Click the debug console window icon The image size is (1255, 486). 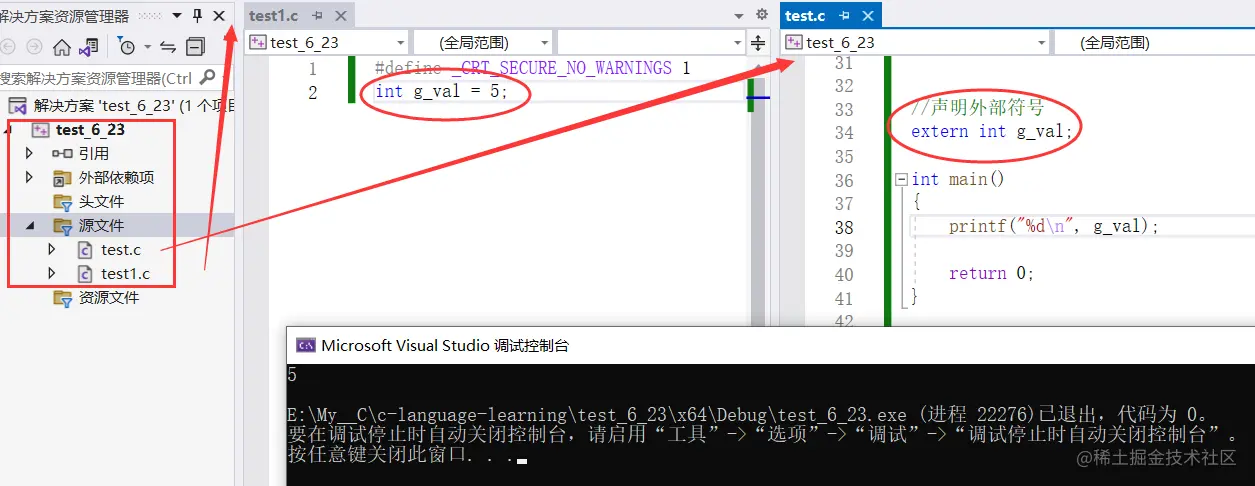pyautogui.click(x=304, y=345)
